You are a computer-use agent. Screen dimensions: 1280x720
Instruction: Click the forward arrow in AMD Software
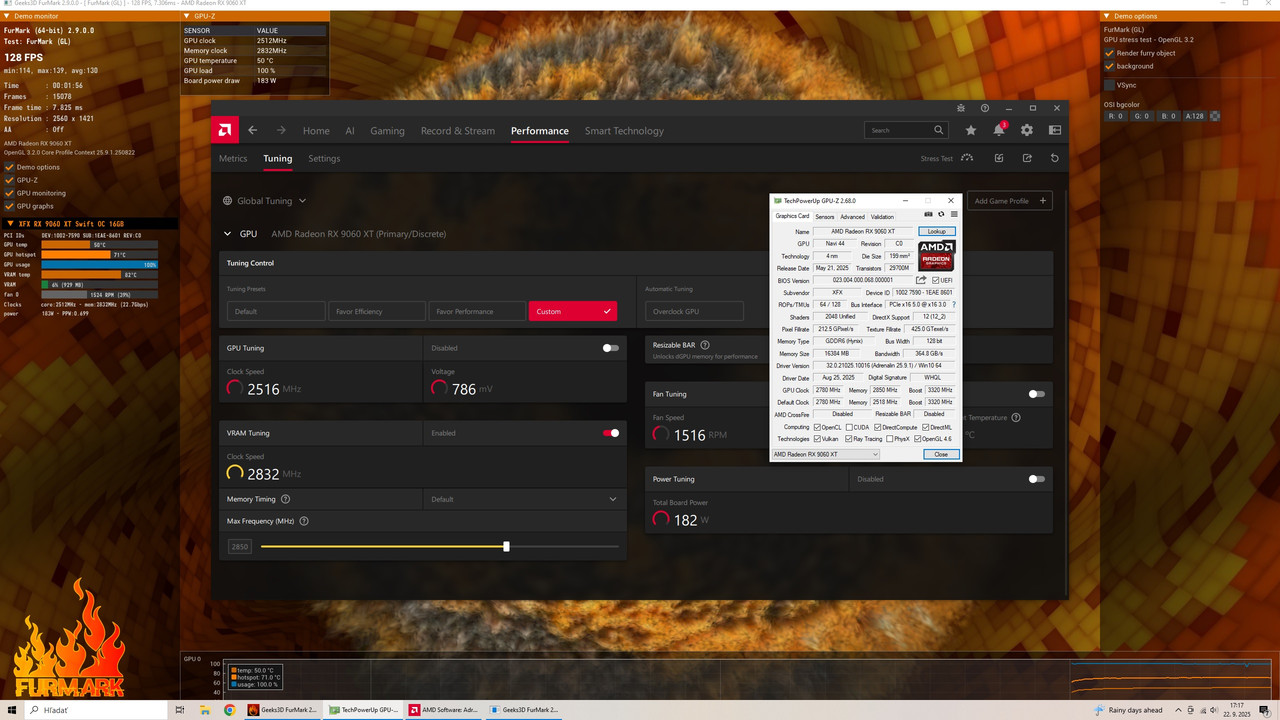[x=281, y=130]
